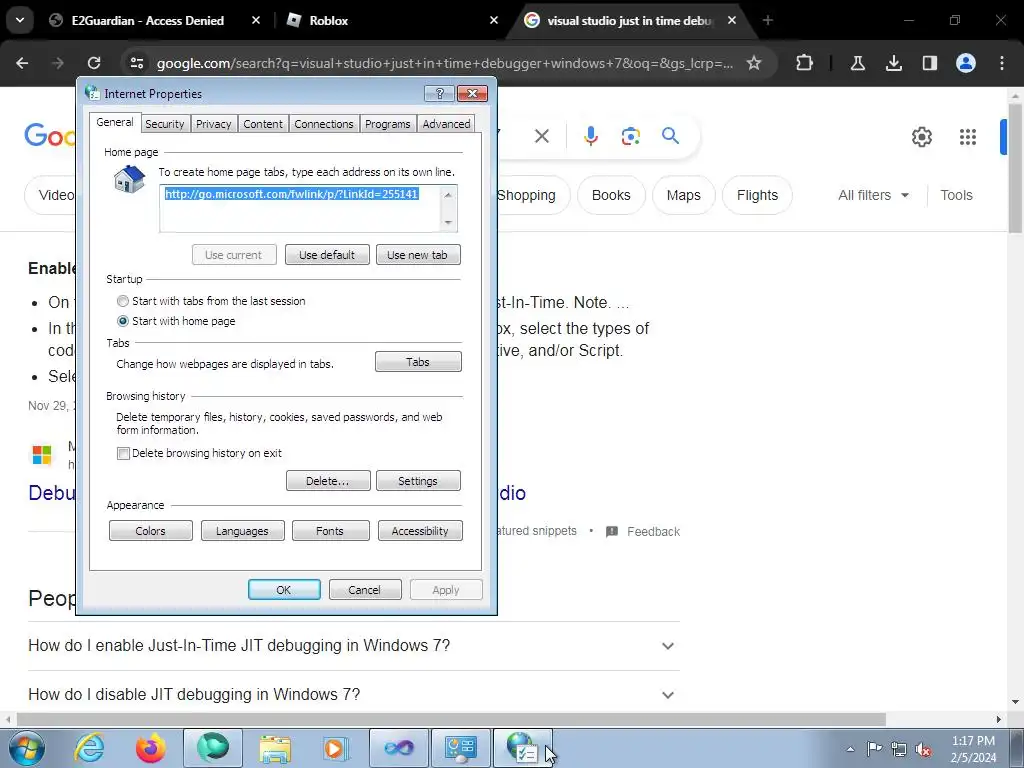
Task: Select Start with tabs from the last session
Action: tap(123, 301)
